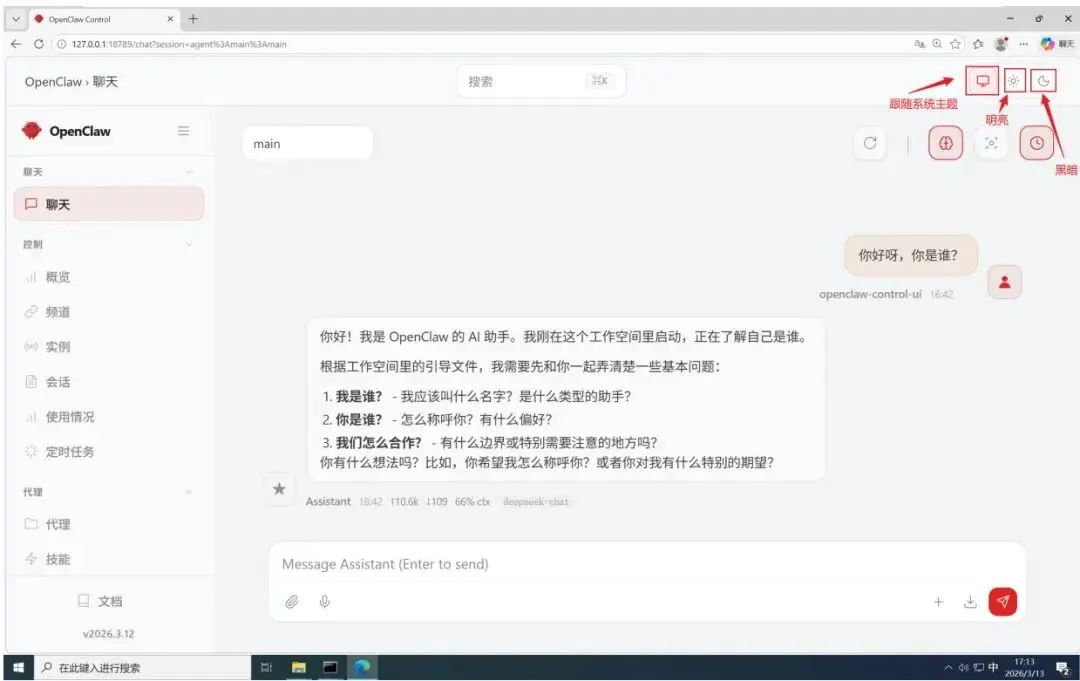Screen dimensions: 1080x681
Task: Click the Message Assistant input field
Action: (x=646, y=564)
